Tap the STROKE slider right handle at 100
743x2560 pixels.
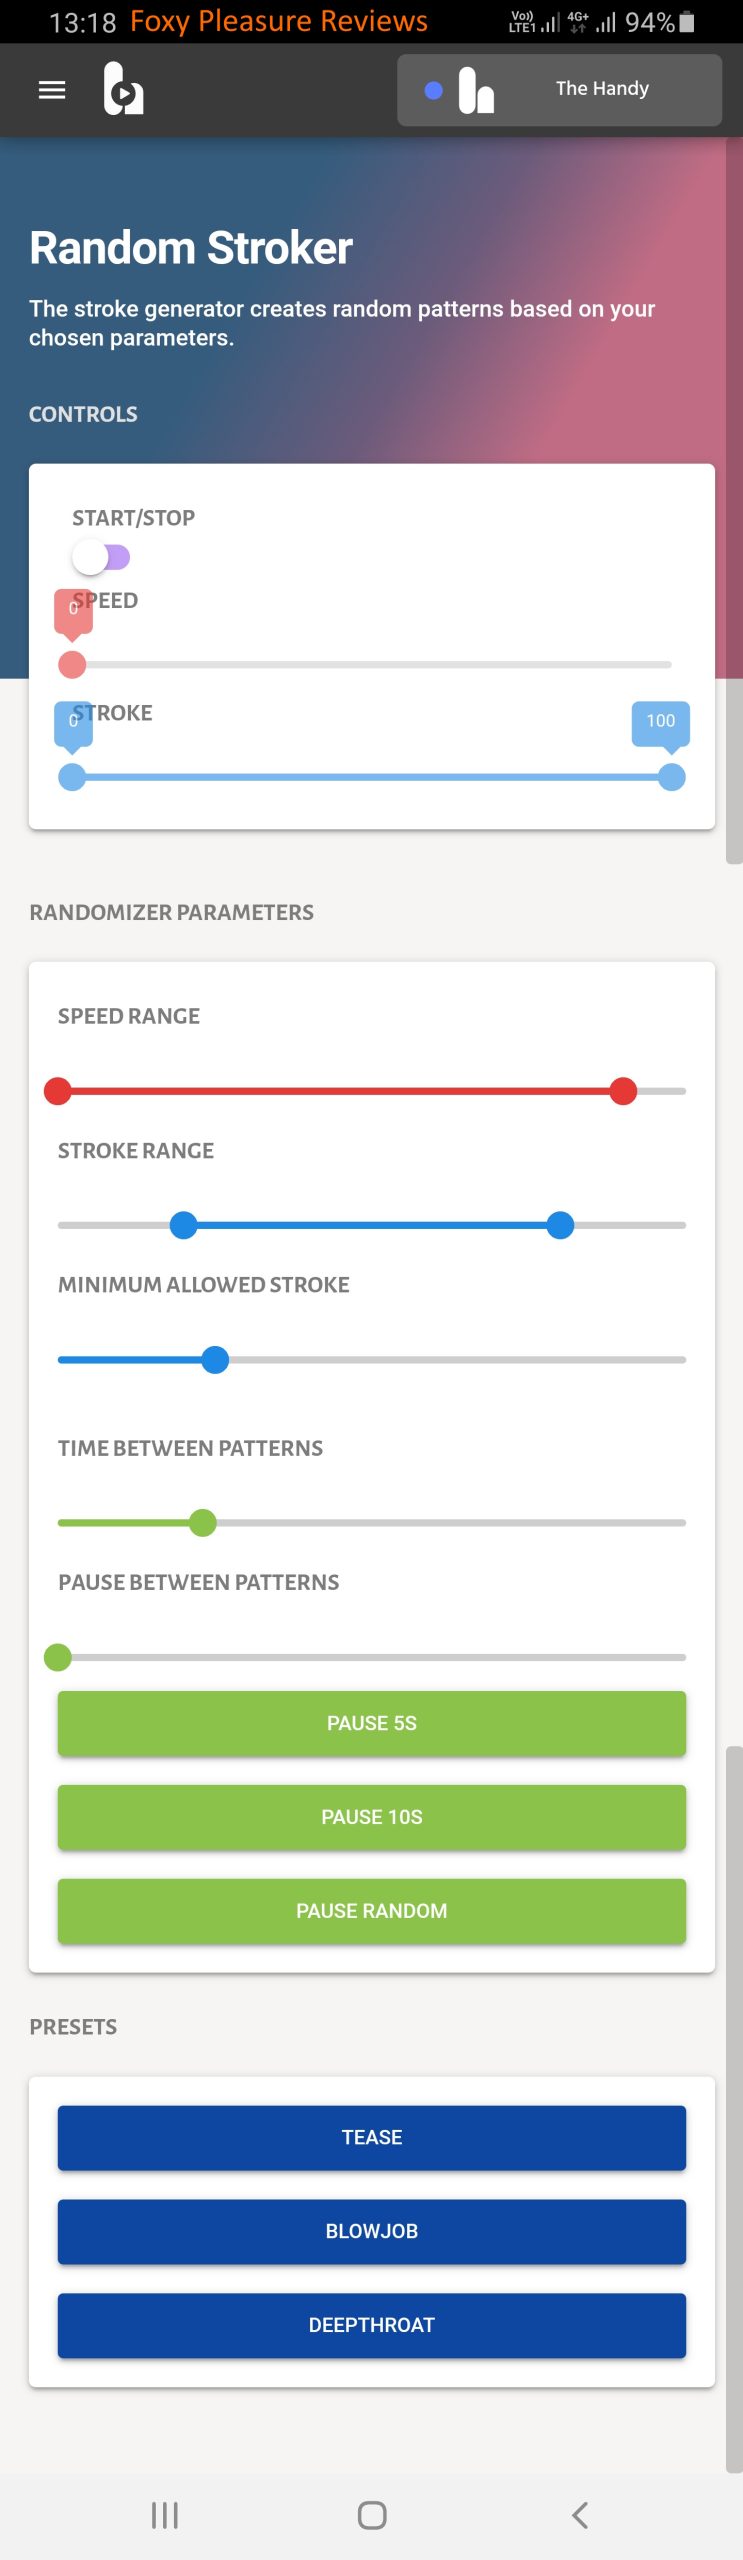(671, 776)
